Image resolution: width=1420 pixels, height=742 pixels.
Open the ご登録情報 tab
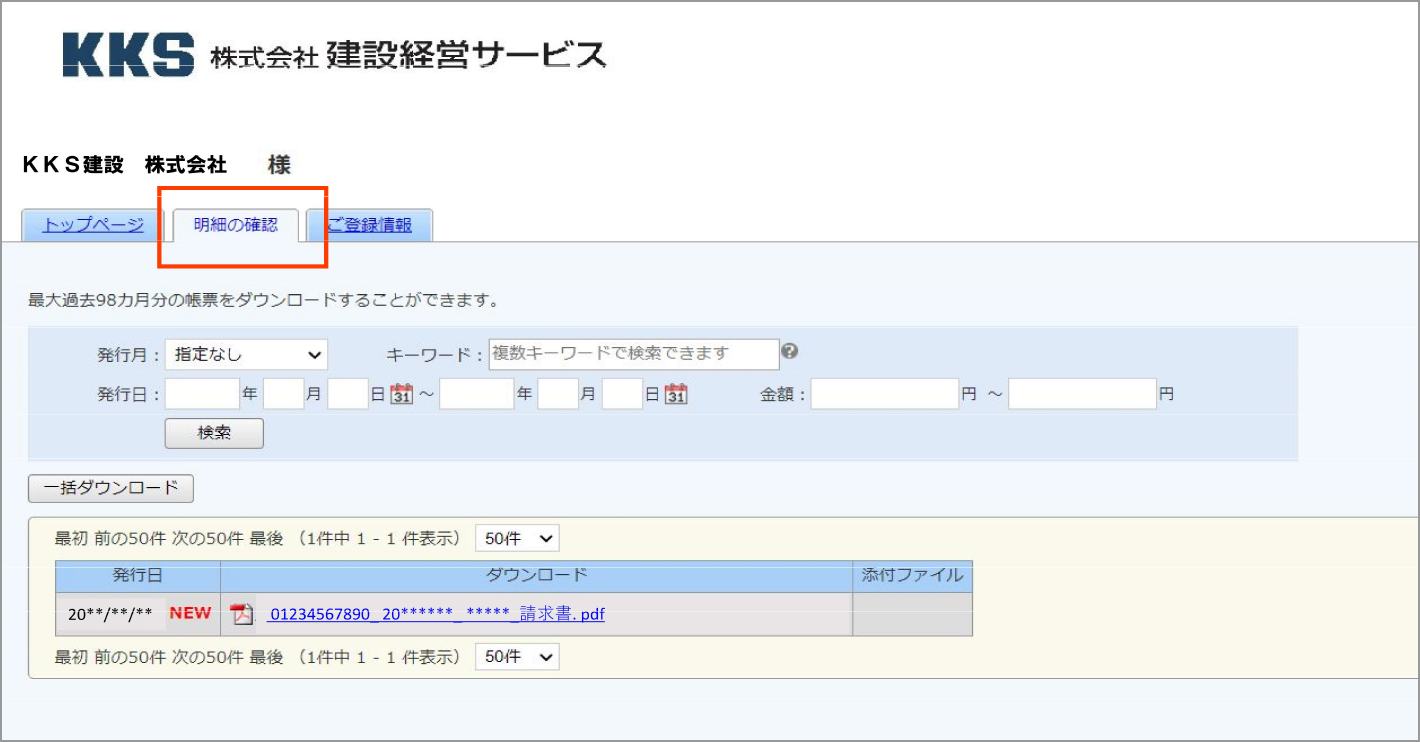[370, 225]
